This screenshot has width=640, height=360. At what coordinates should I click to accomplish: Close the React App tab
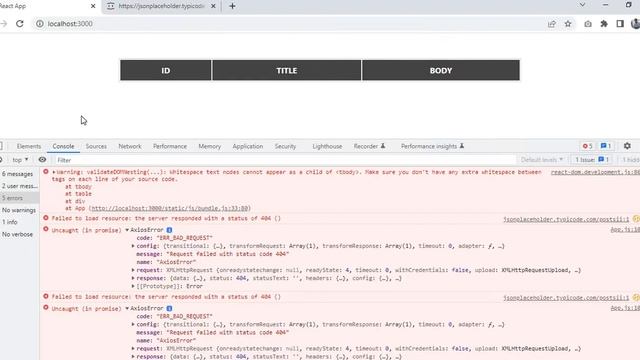(93, 6)
